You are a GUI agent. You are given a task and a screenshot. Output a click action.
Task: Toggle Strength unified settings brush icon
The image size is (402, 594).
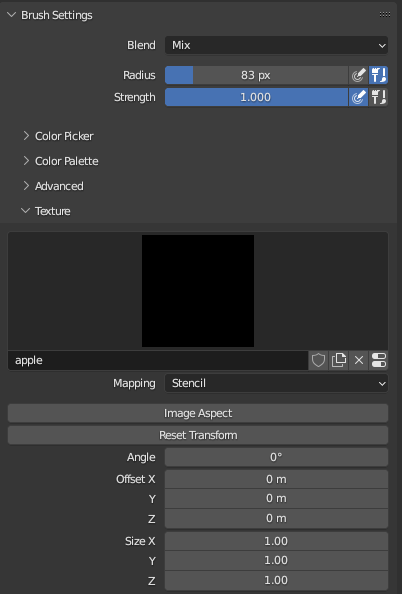pyautogui.click(x=379, y=97)
